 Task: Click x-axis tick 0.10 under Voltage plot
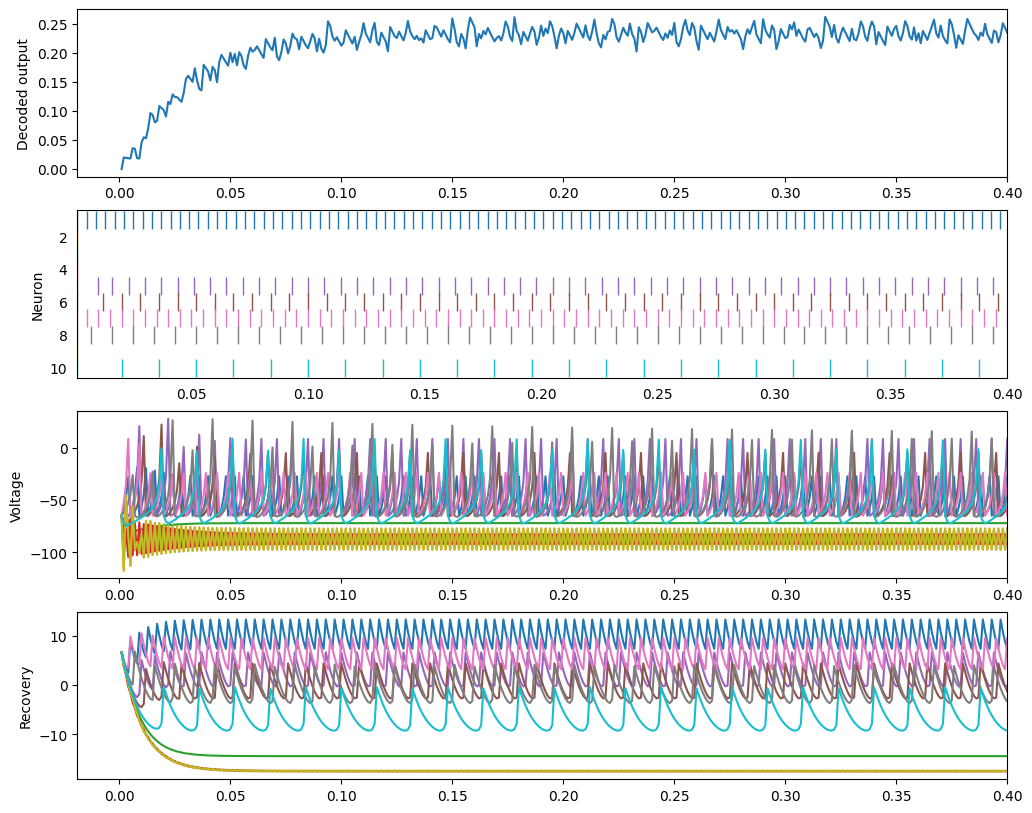[342, 595]
